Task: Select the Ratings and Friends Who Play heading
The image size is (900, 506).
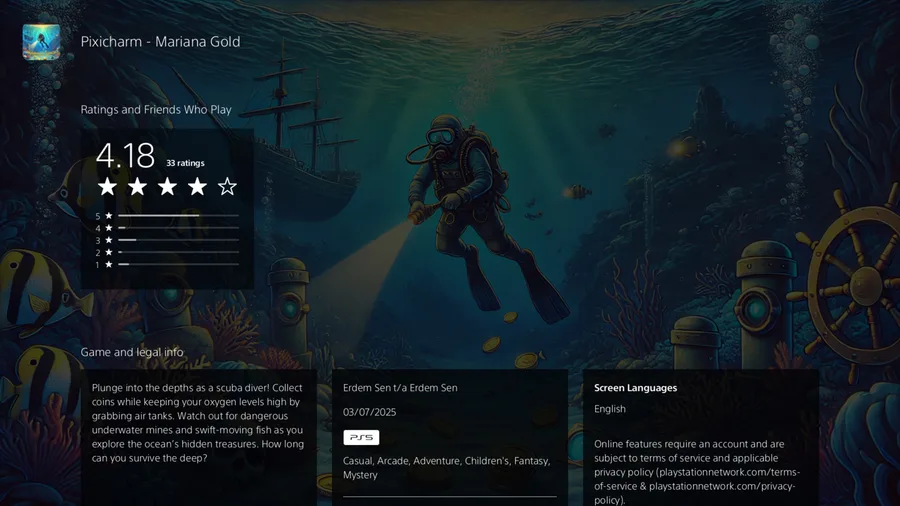Action: [x=156, y=110]
